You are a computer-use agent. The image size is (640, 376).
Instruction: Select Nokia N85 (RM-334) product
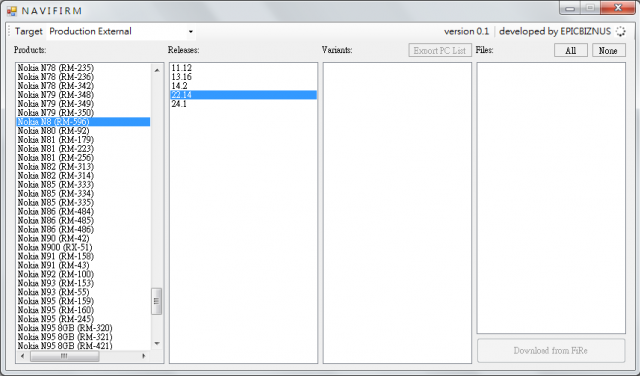[x=83, y=194]
